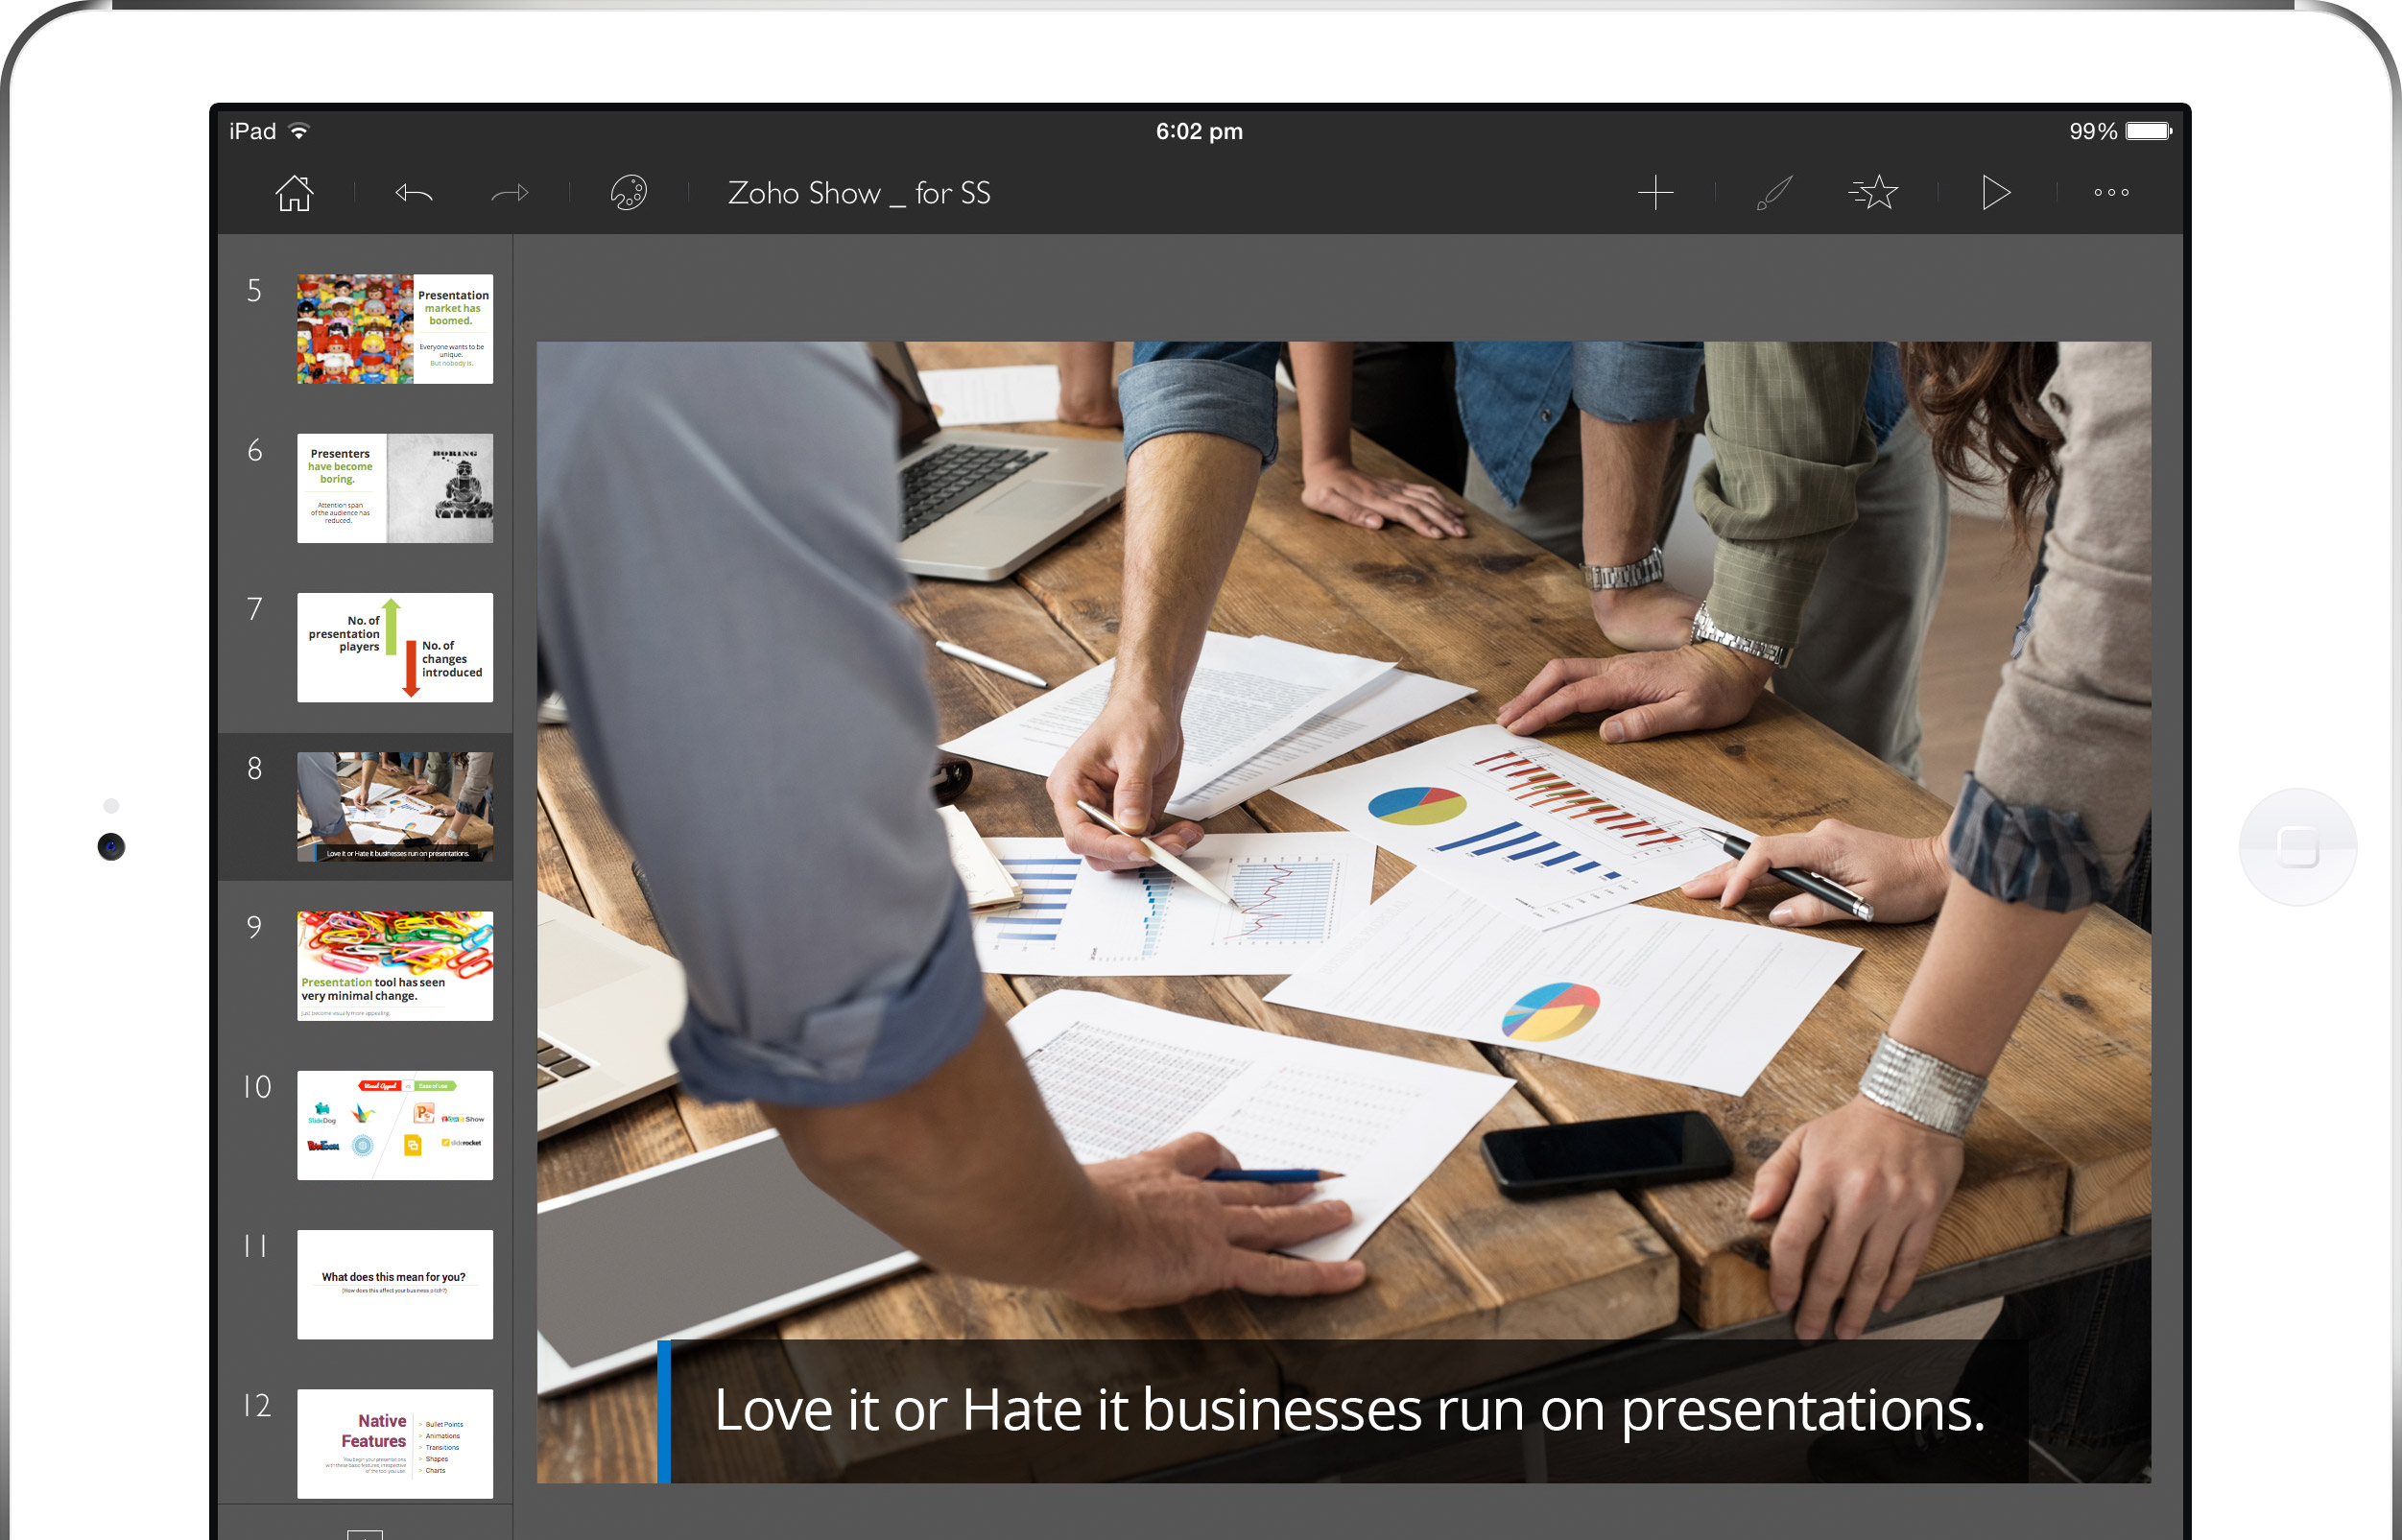2402x1540 pixels.
Task: Choose slide 9 with paper clips
Action: click(x=394, y=965)
